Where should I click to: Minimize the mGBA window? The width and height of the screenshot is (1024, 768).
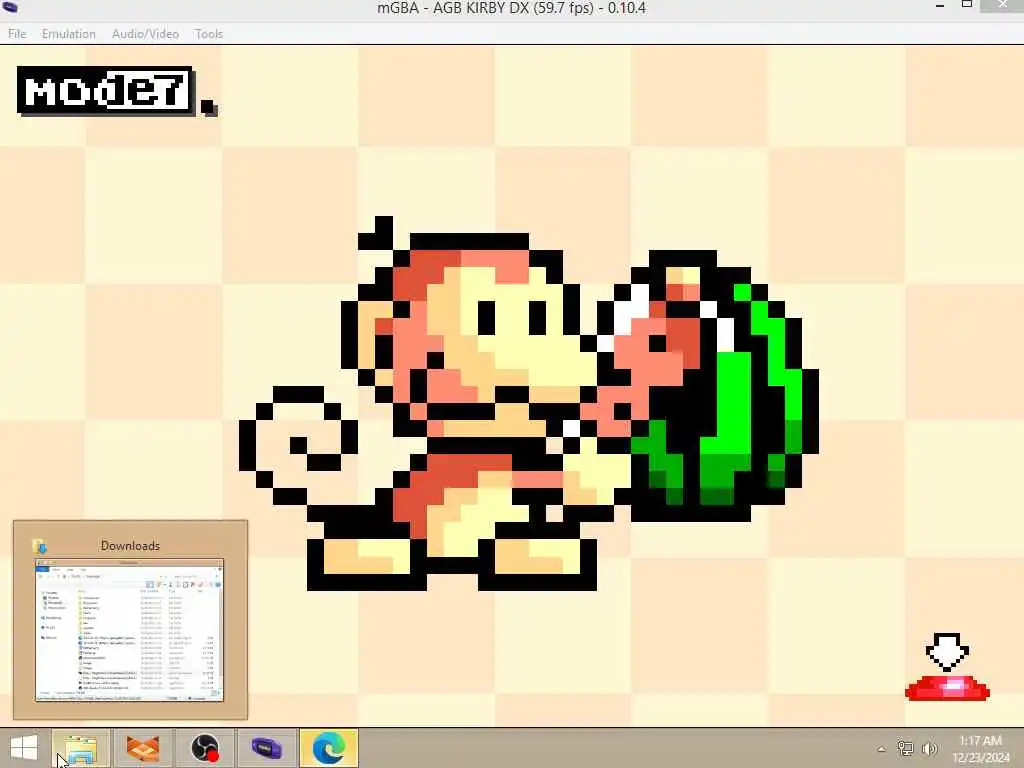click(940, 6)
